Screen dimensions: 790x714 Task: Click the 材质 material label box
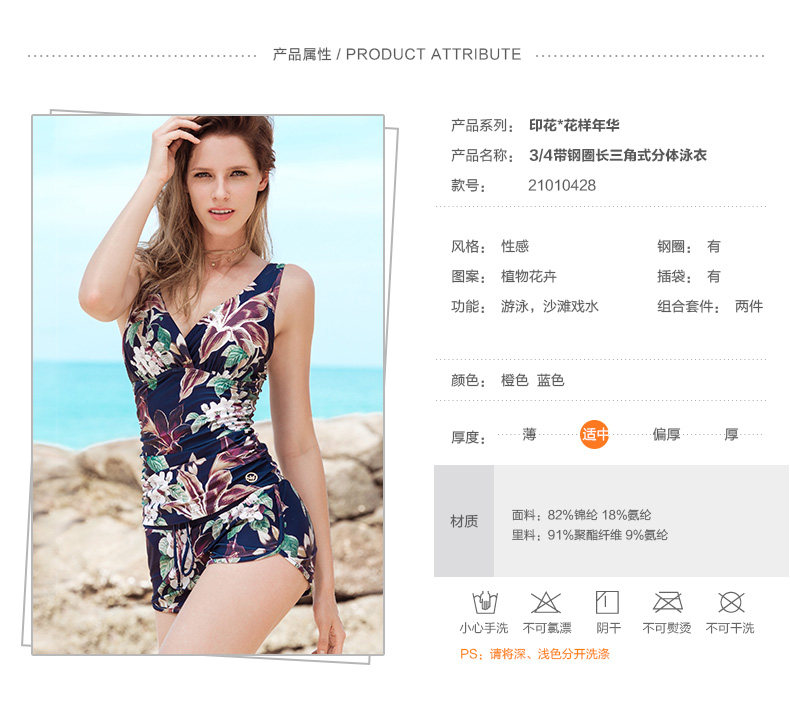coord(464,521)
